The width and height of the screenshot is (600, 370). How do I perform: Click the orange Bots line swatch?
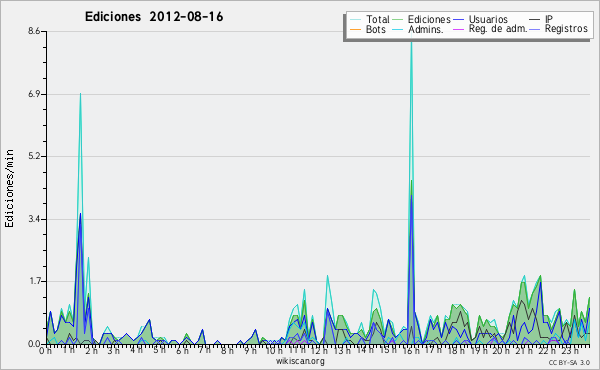[x=355, y=29]
